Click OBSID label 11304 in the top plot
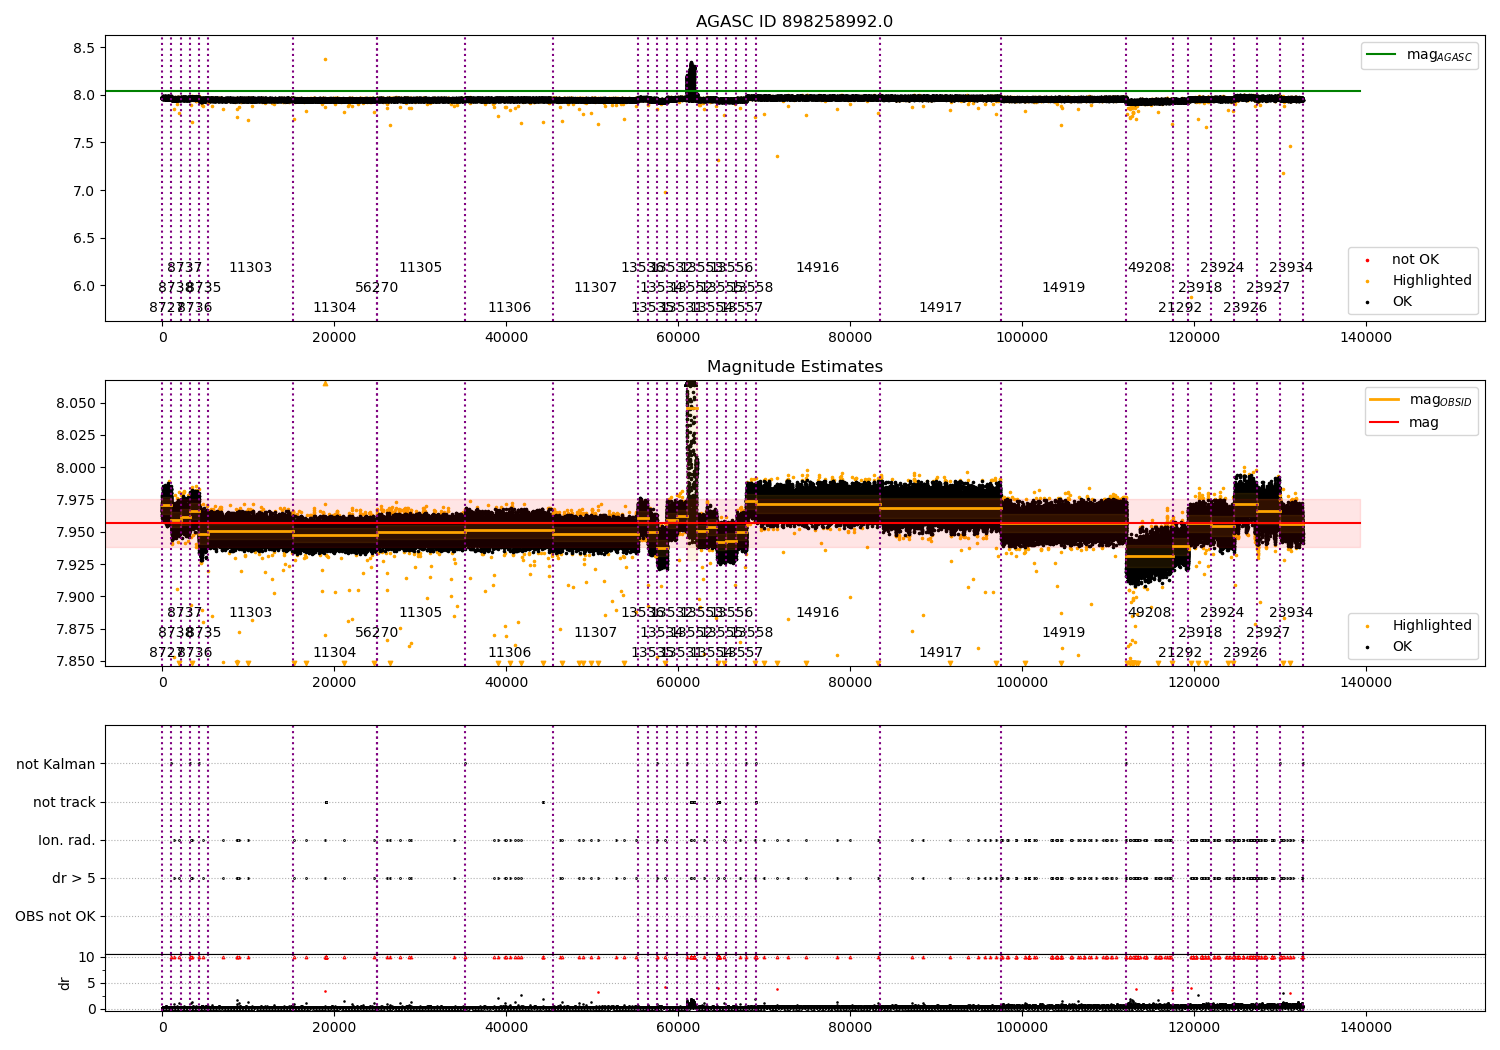This screenshot has width=1500, height=1050. click(x=334, y=308)
